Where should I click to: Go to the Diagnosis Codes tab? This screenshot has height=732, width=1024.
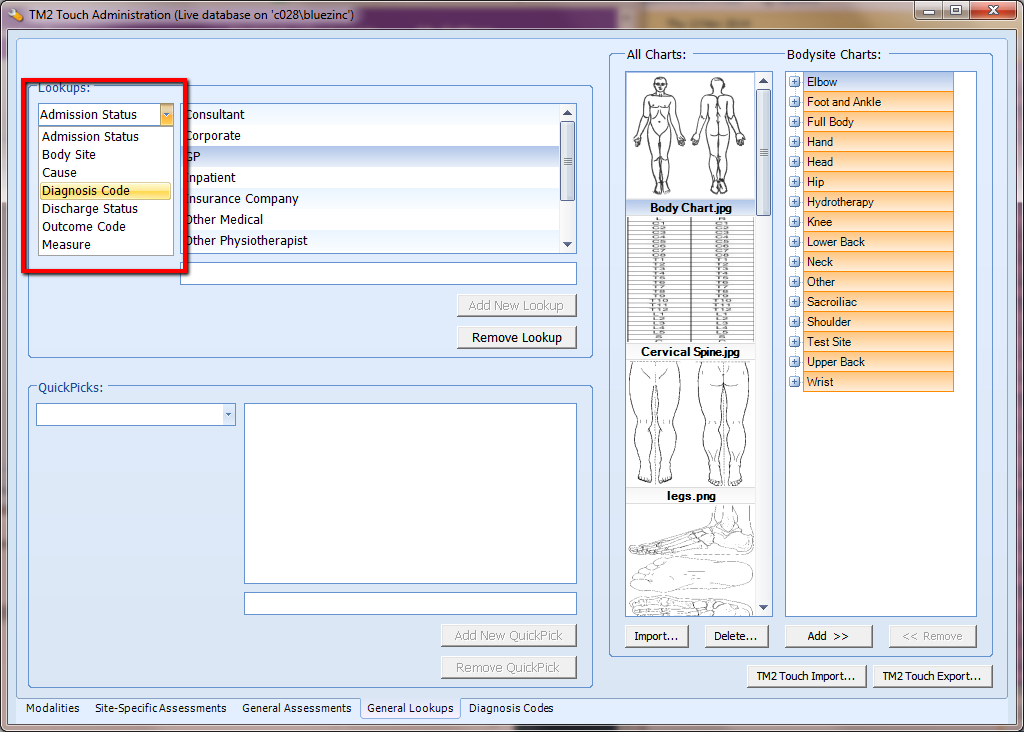click(x=511, y=708)
